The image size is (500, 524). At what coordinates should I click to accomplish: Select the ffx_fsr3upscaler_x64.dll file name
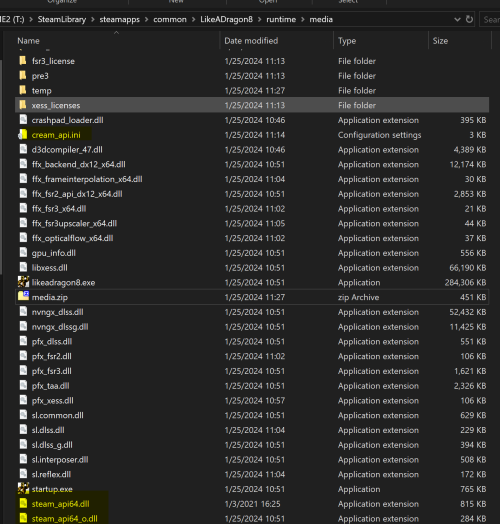point(74,223)
